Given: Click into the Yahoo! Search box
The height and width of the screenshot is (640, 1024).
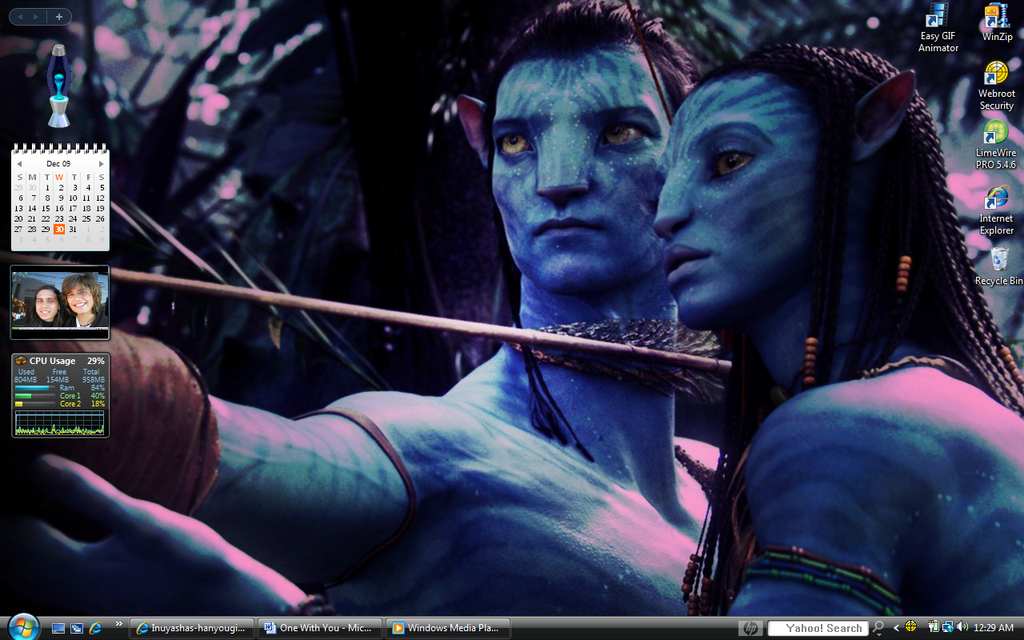Looking at the screenshot, I should point(818,628).
